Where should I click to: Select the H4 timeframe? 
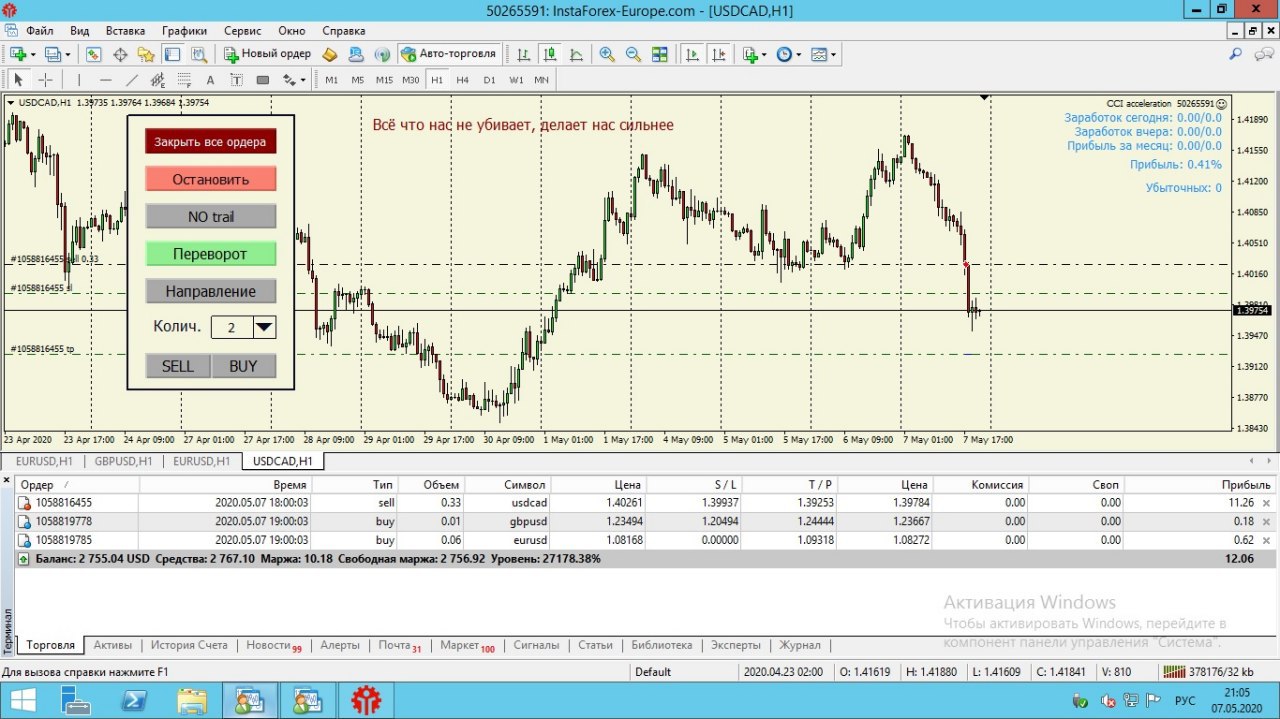pyautogui.click(x=463, y=80)
